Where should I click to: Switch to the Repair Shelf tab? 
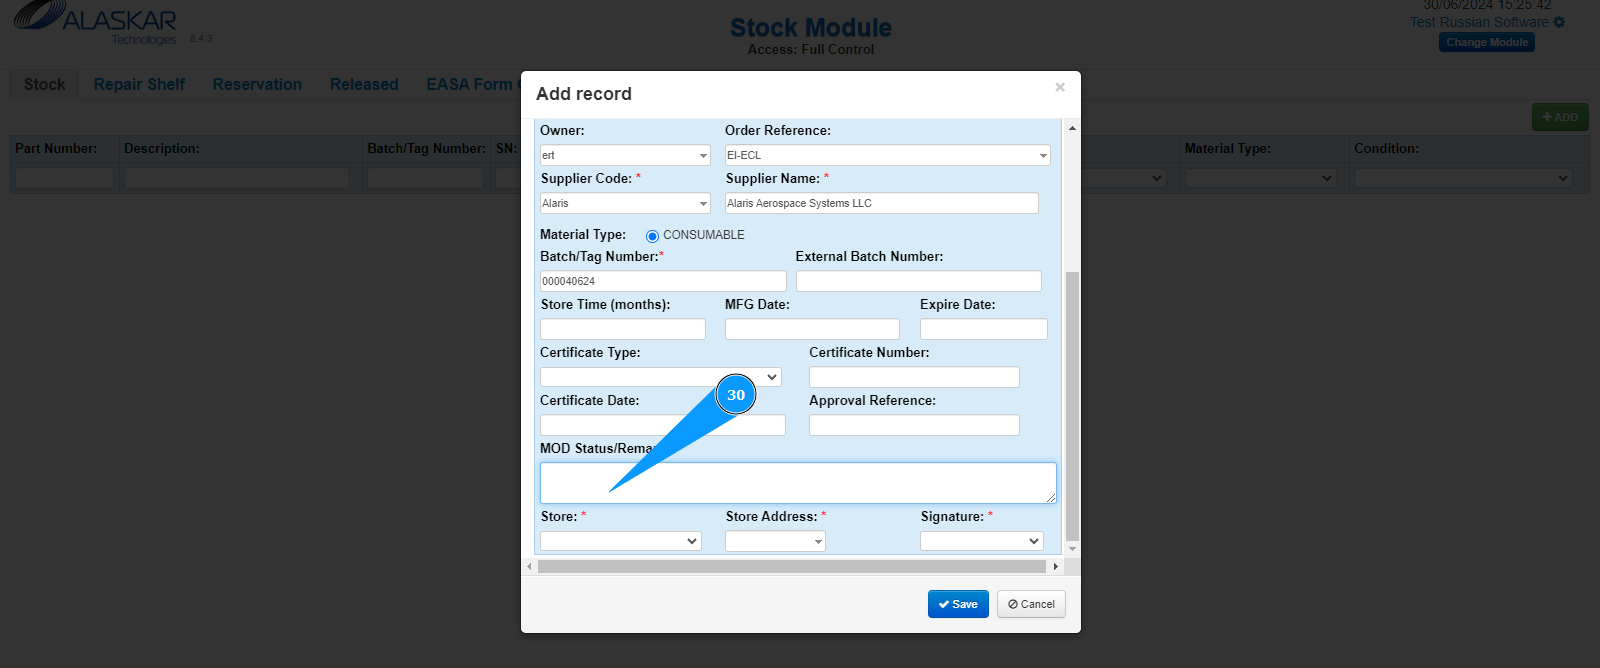click(139, 85)
